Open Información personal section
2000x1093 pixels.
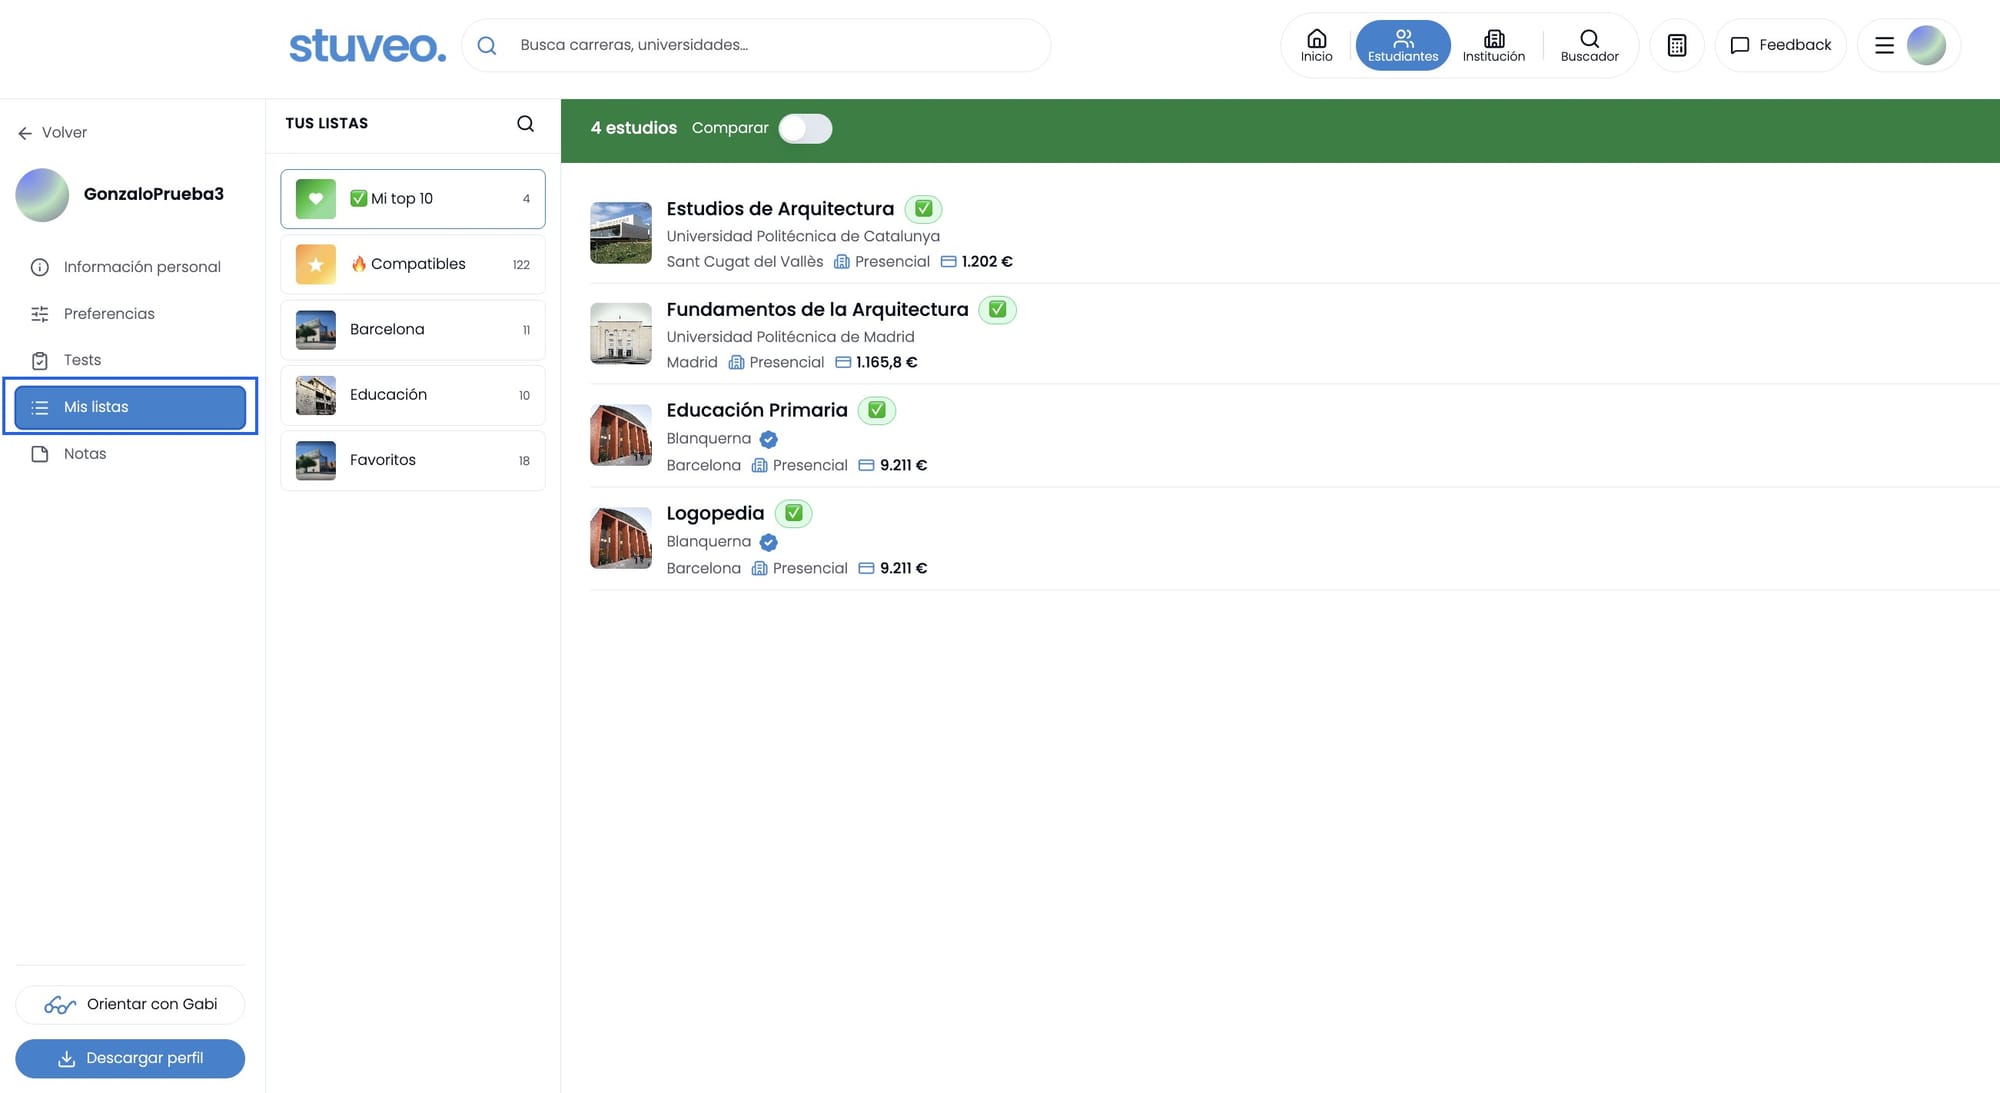tap(130, 267)
